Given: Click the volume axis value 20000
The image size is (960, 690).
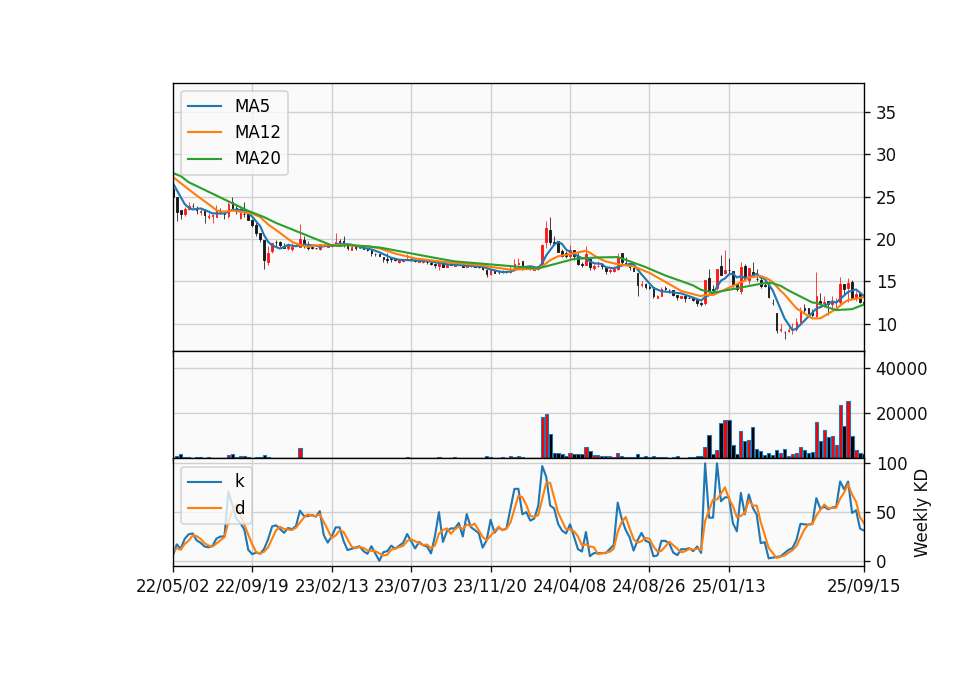Looking at the screenshot, I should tap(901, 414).
